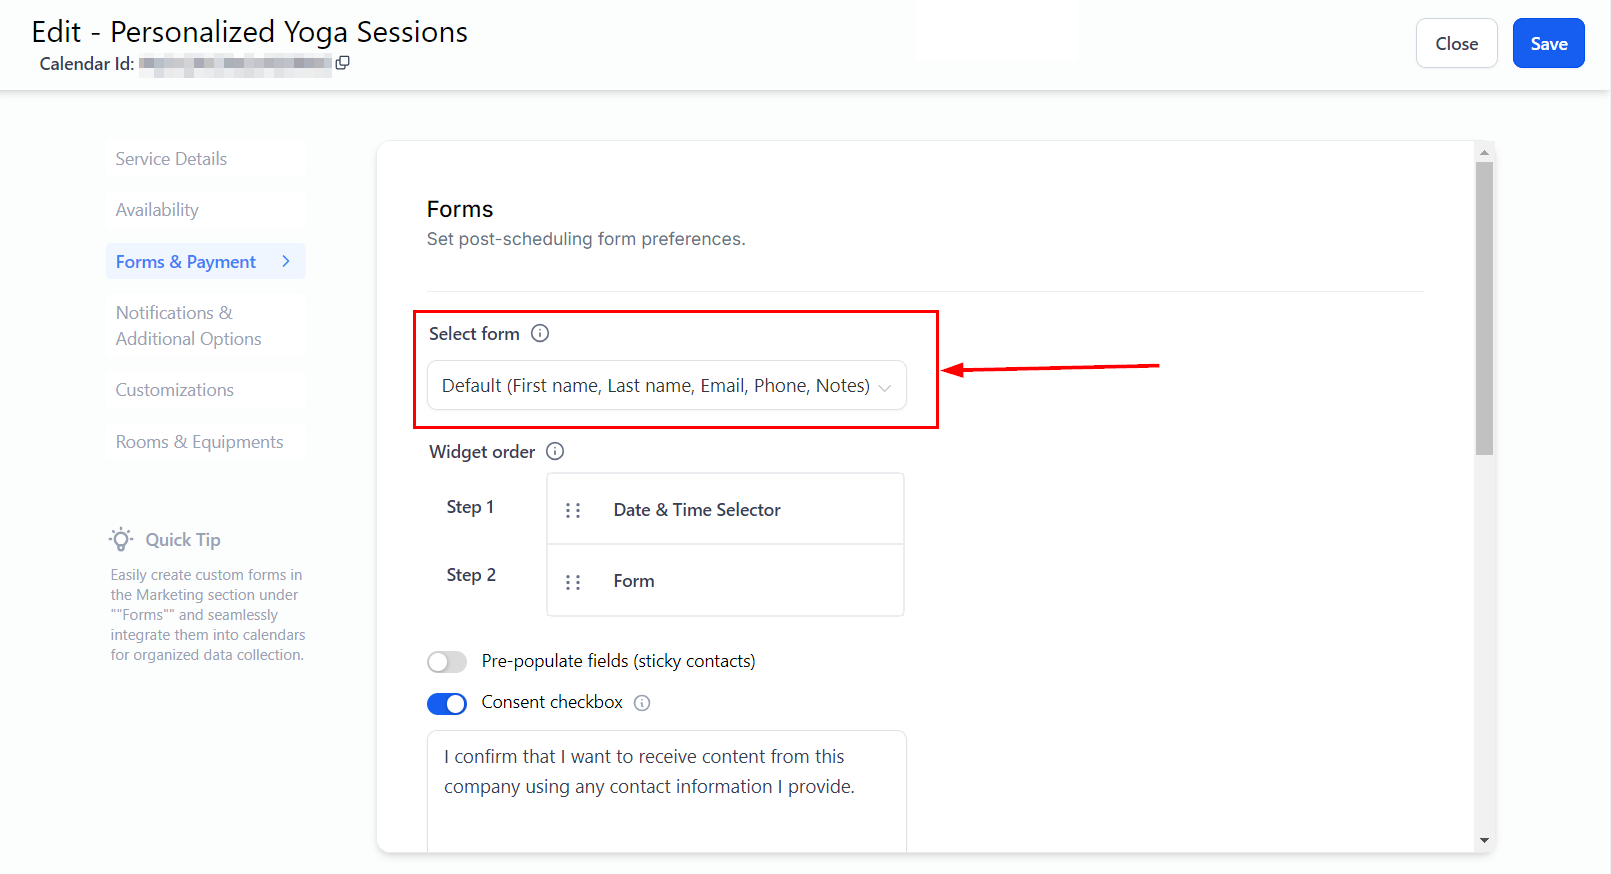Go to the Availability section

(157, 210)
